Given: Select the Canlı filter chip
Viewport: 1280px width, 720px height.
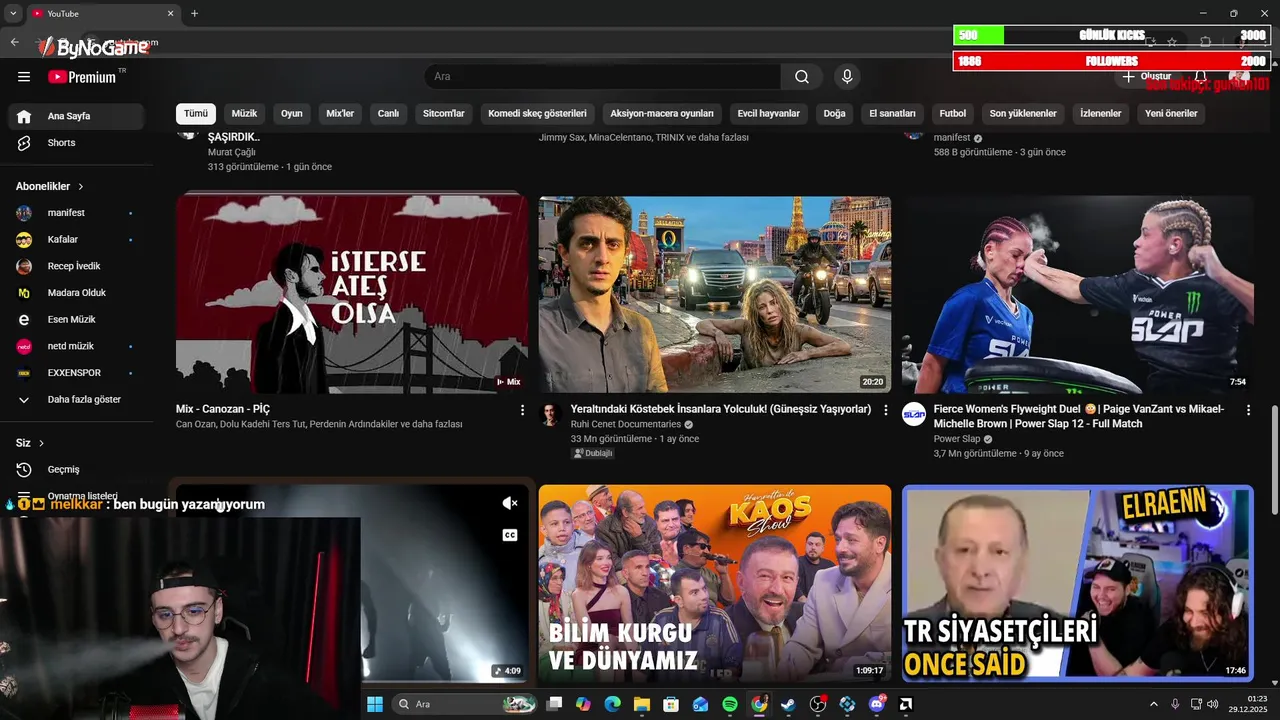Looking at the screenshot, I should click(x=388, y=114).
